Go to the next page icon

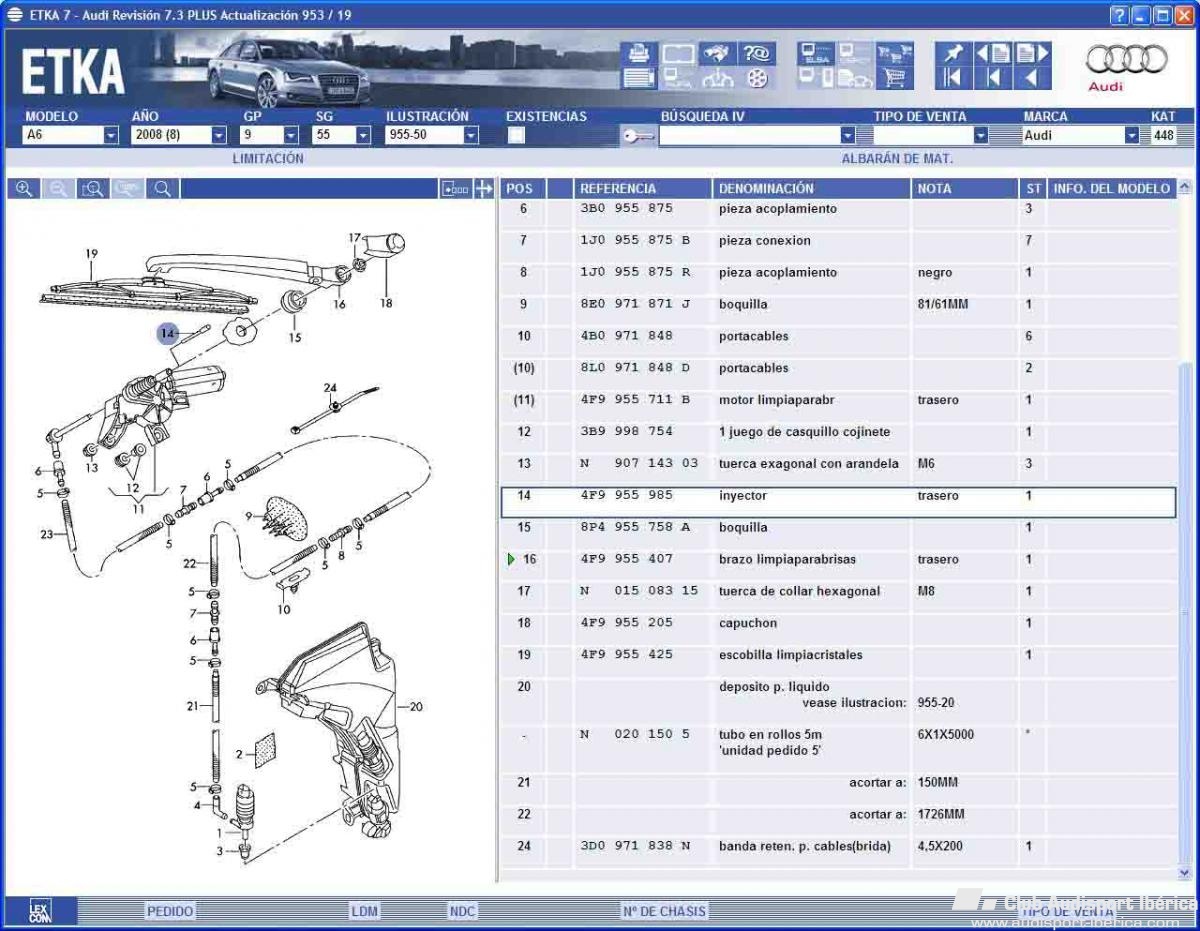click(1033, 53)
